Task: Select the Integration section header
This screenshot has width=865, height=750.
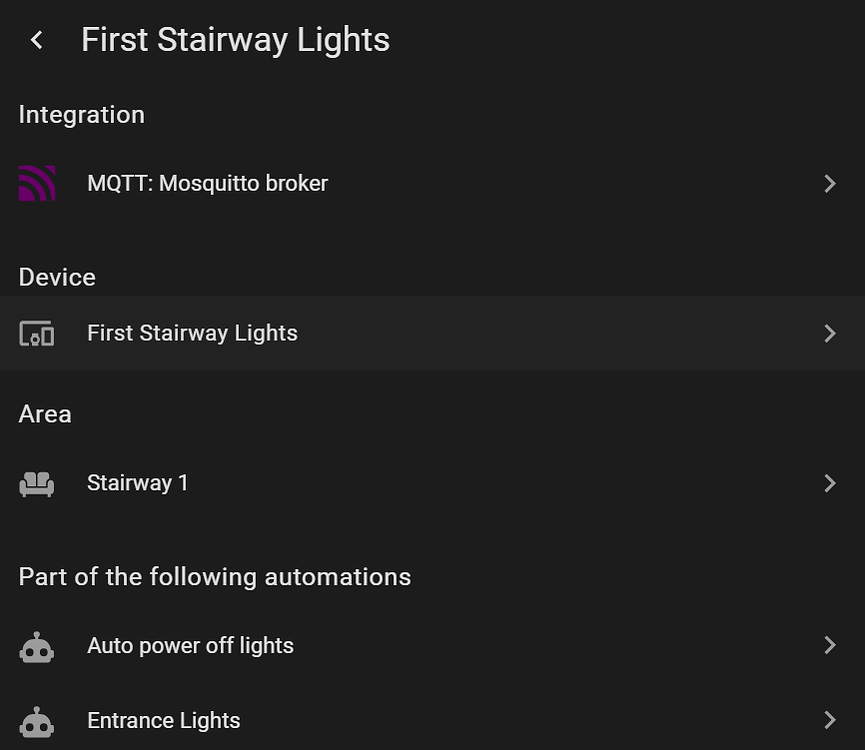Action: click(81, 114)
